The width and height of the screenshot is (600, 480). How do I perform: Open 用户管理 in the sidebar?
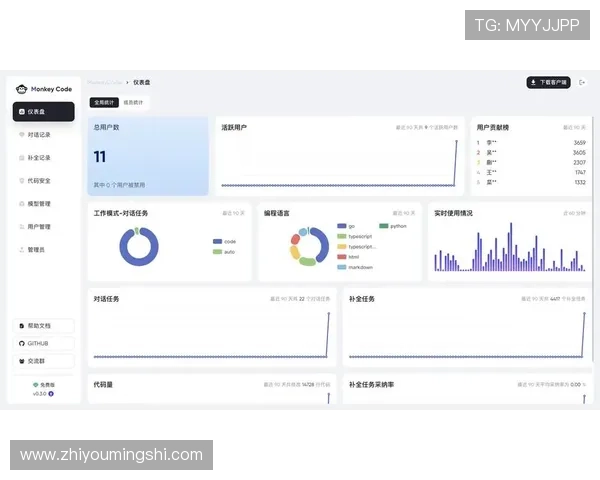tap(44, 227)
